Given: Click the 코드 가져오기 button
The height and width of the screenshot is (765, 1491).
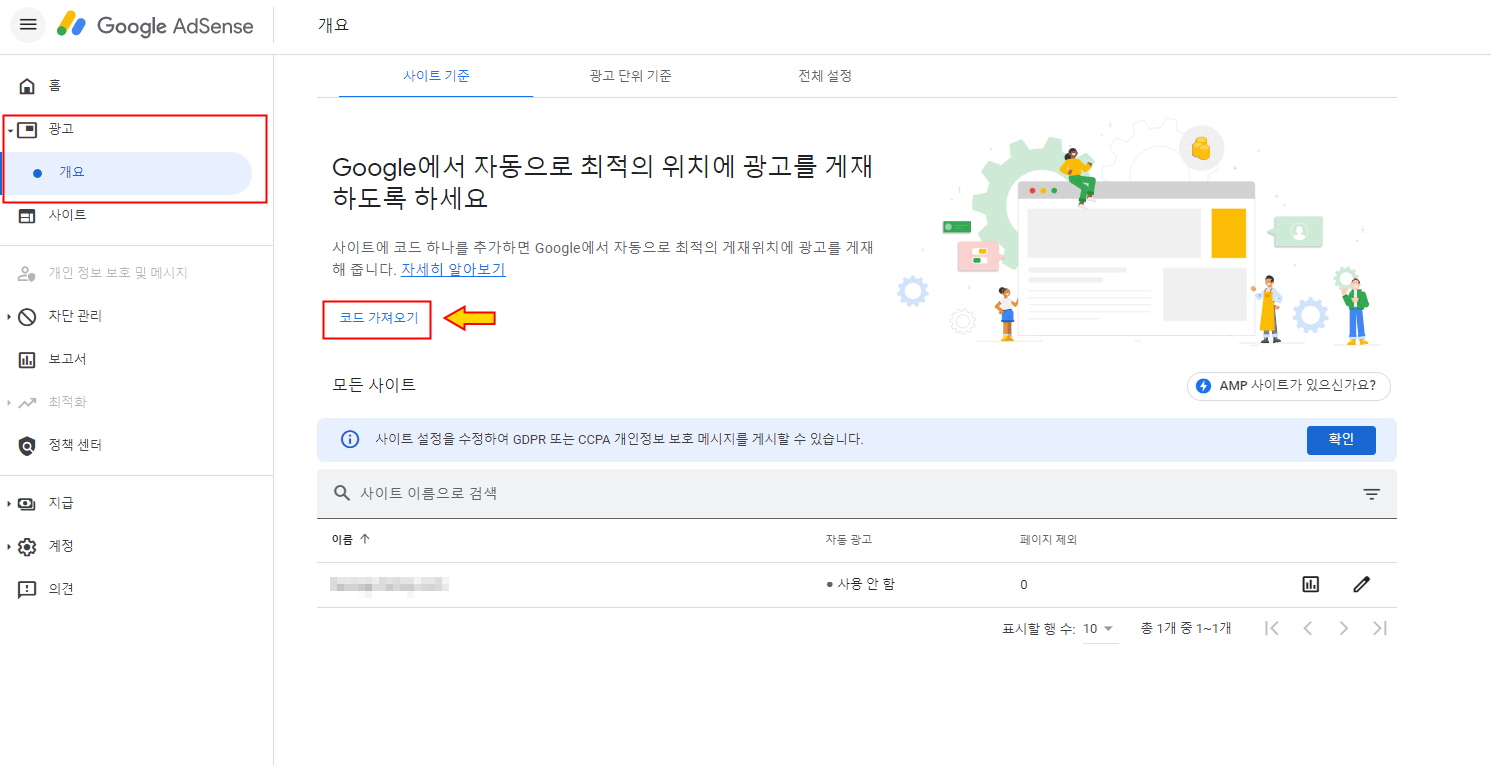Looking at the screenshot, I should pos(378,319).
